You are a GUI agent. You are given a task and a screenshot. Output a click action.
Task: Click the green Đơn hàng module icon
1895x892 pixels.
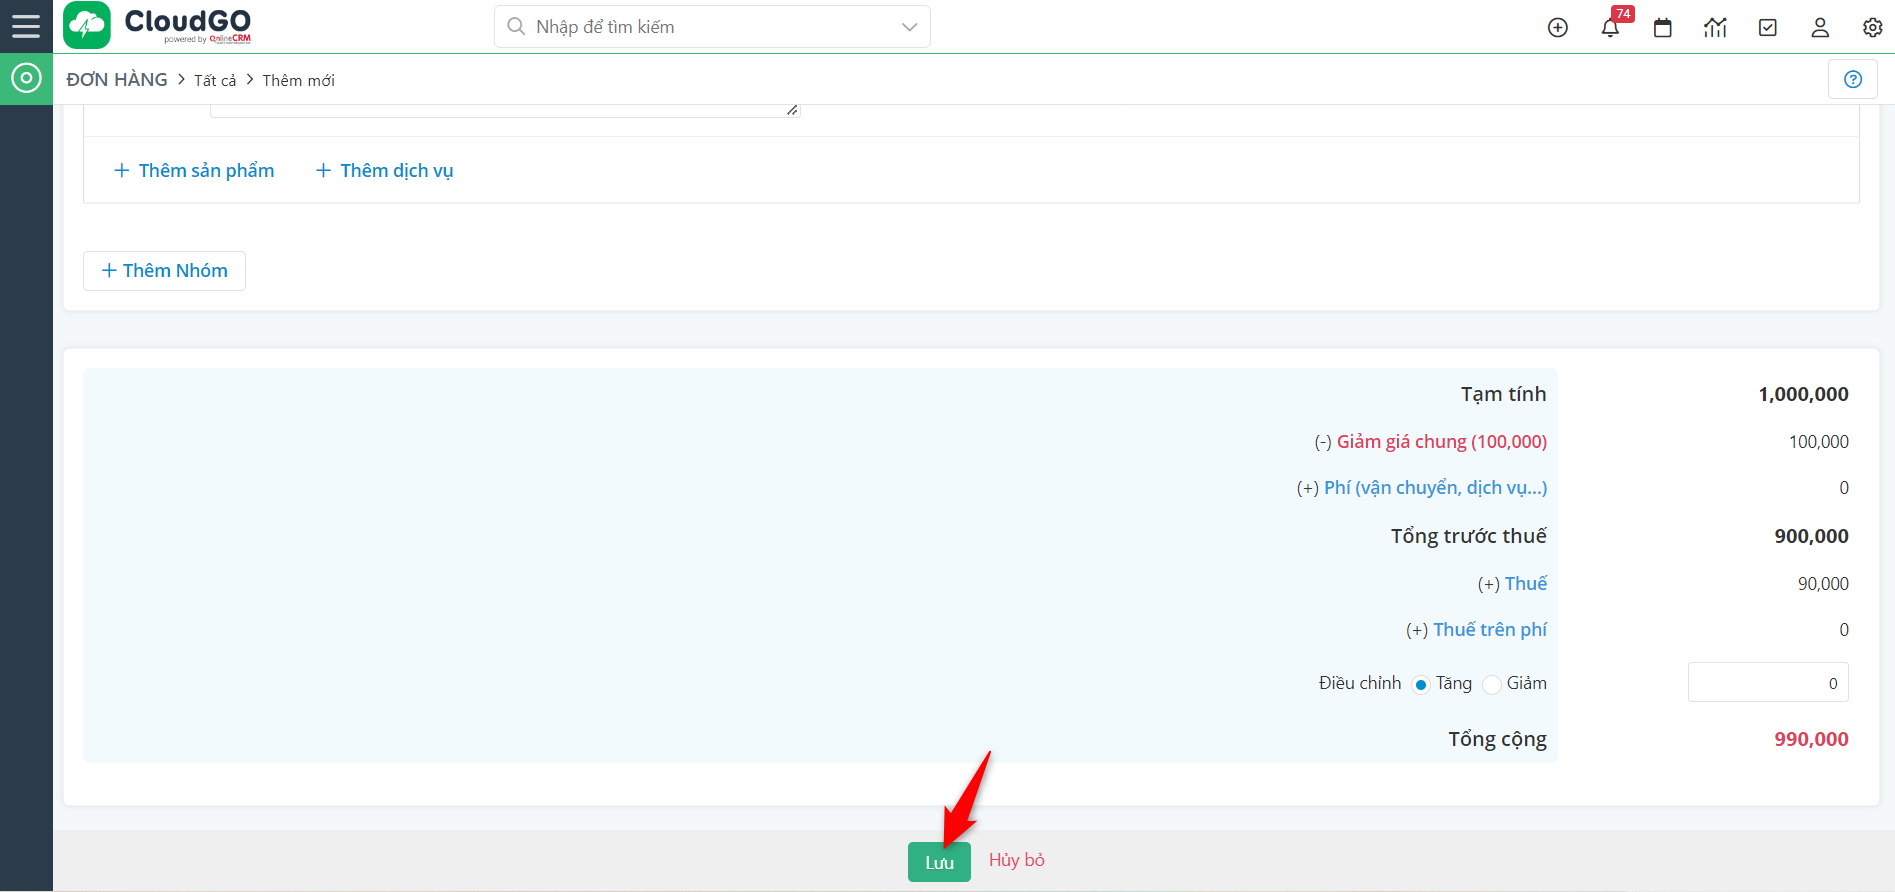(26, 78)
